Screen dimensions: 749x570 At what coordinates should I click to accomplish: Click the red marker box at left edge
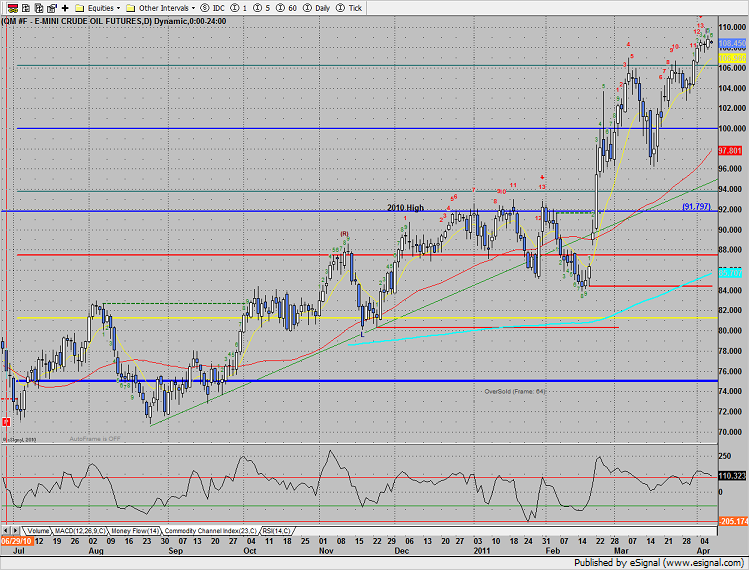point(6,421)
